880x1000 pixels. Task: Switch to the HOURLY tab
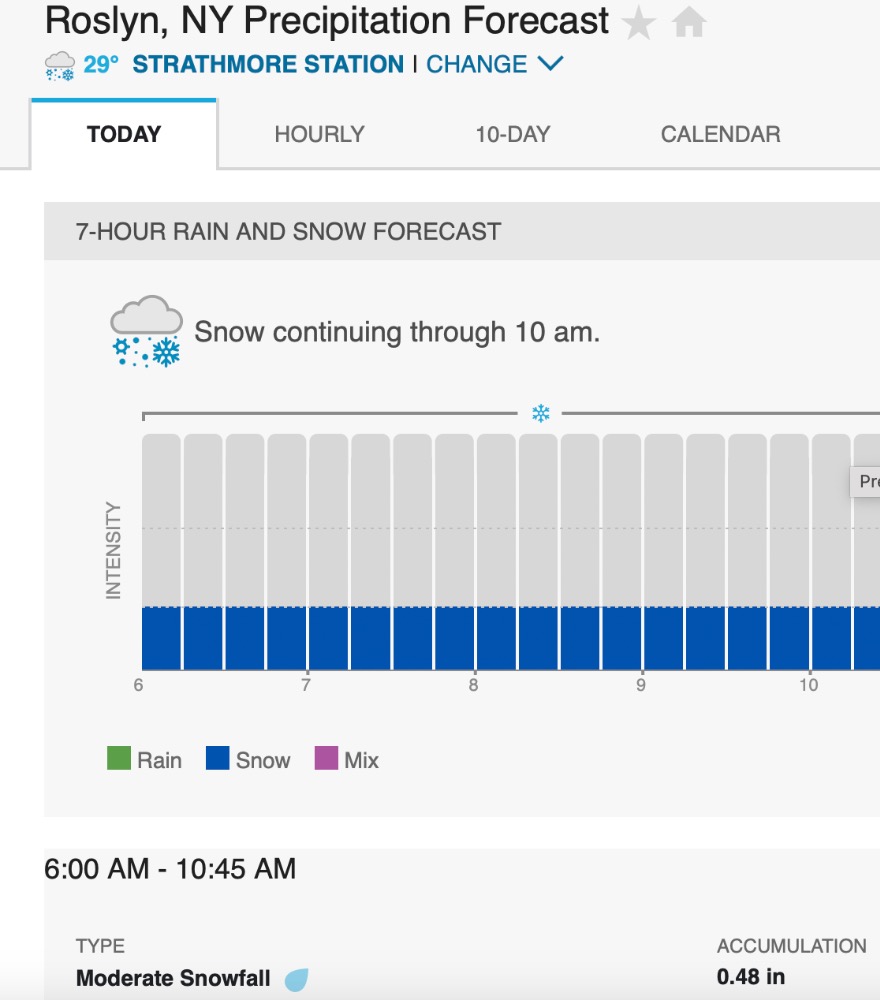tap(319, 134)
